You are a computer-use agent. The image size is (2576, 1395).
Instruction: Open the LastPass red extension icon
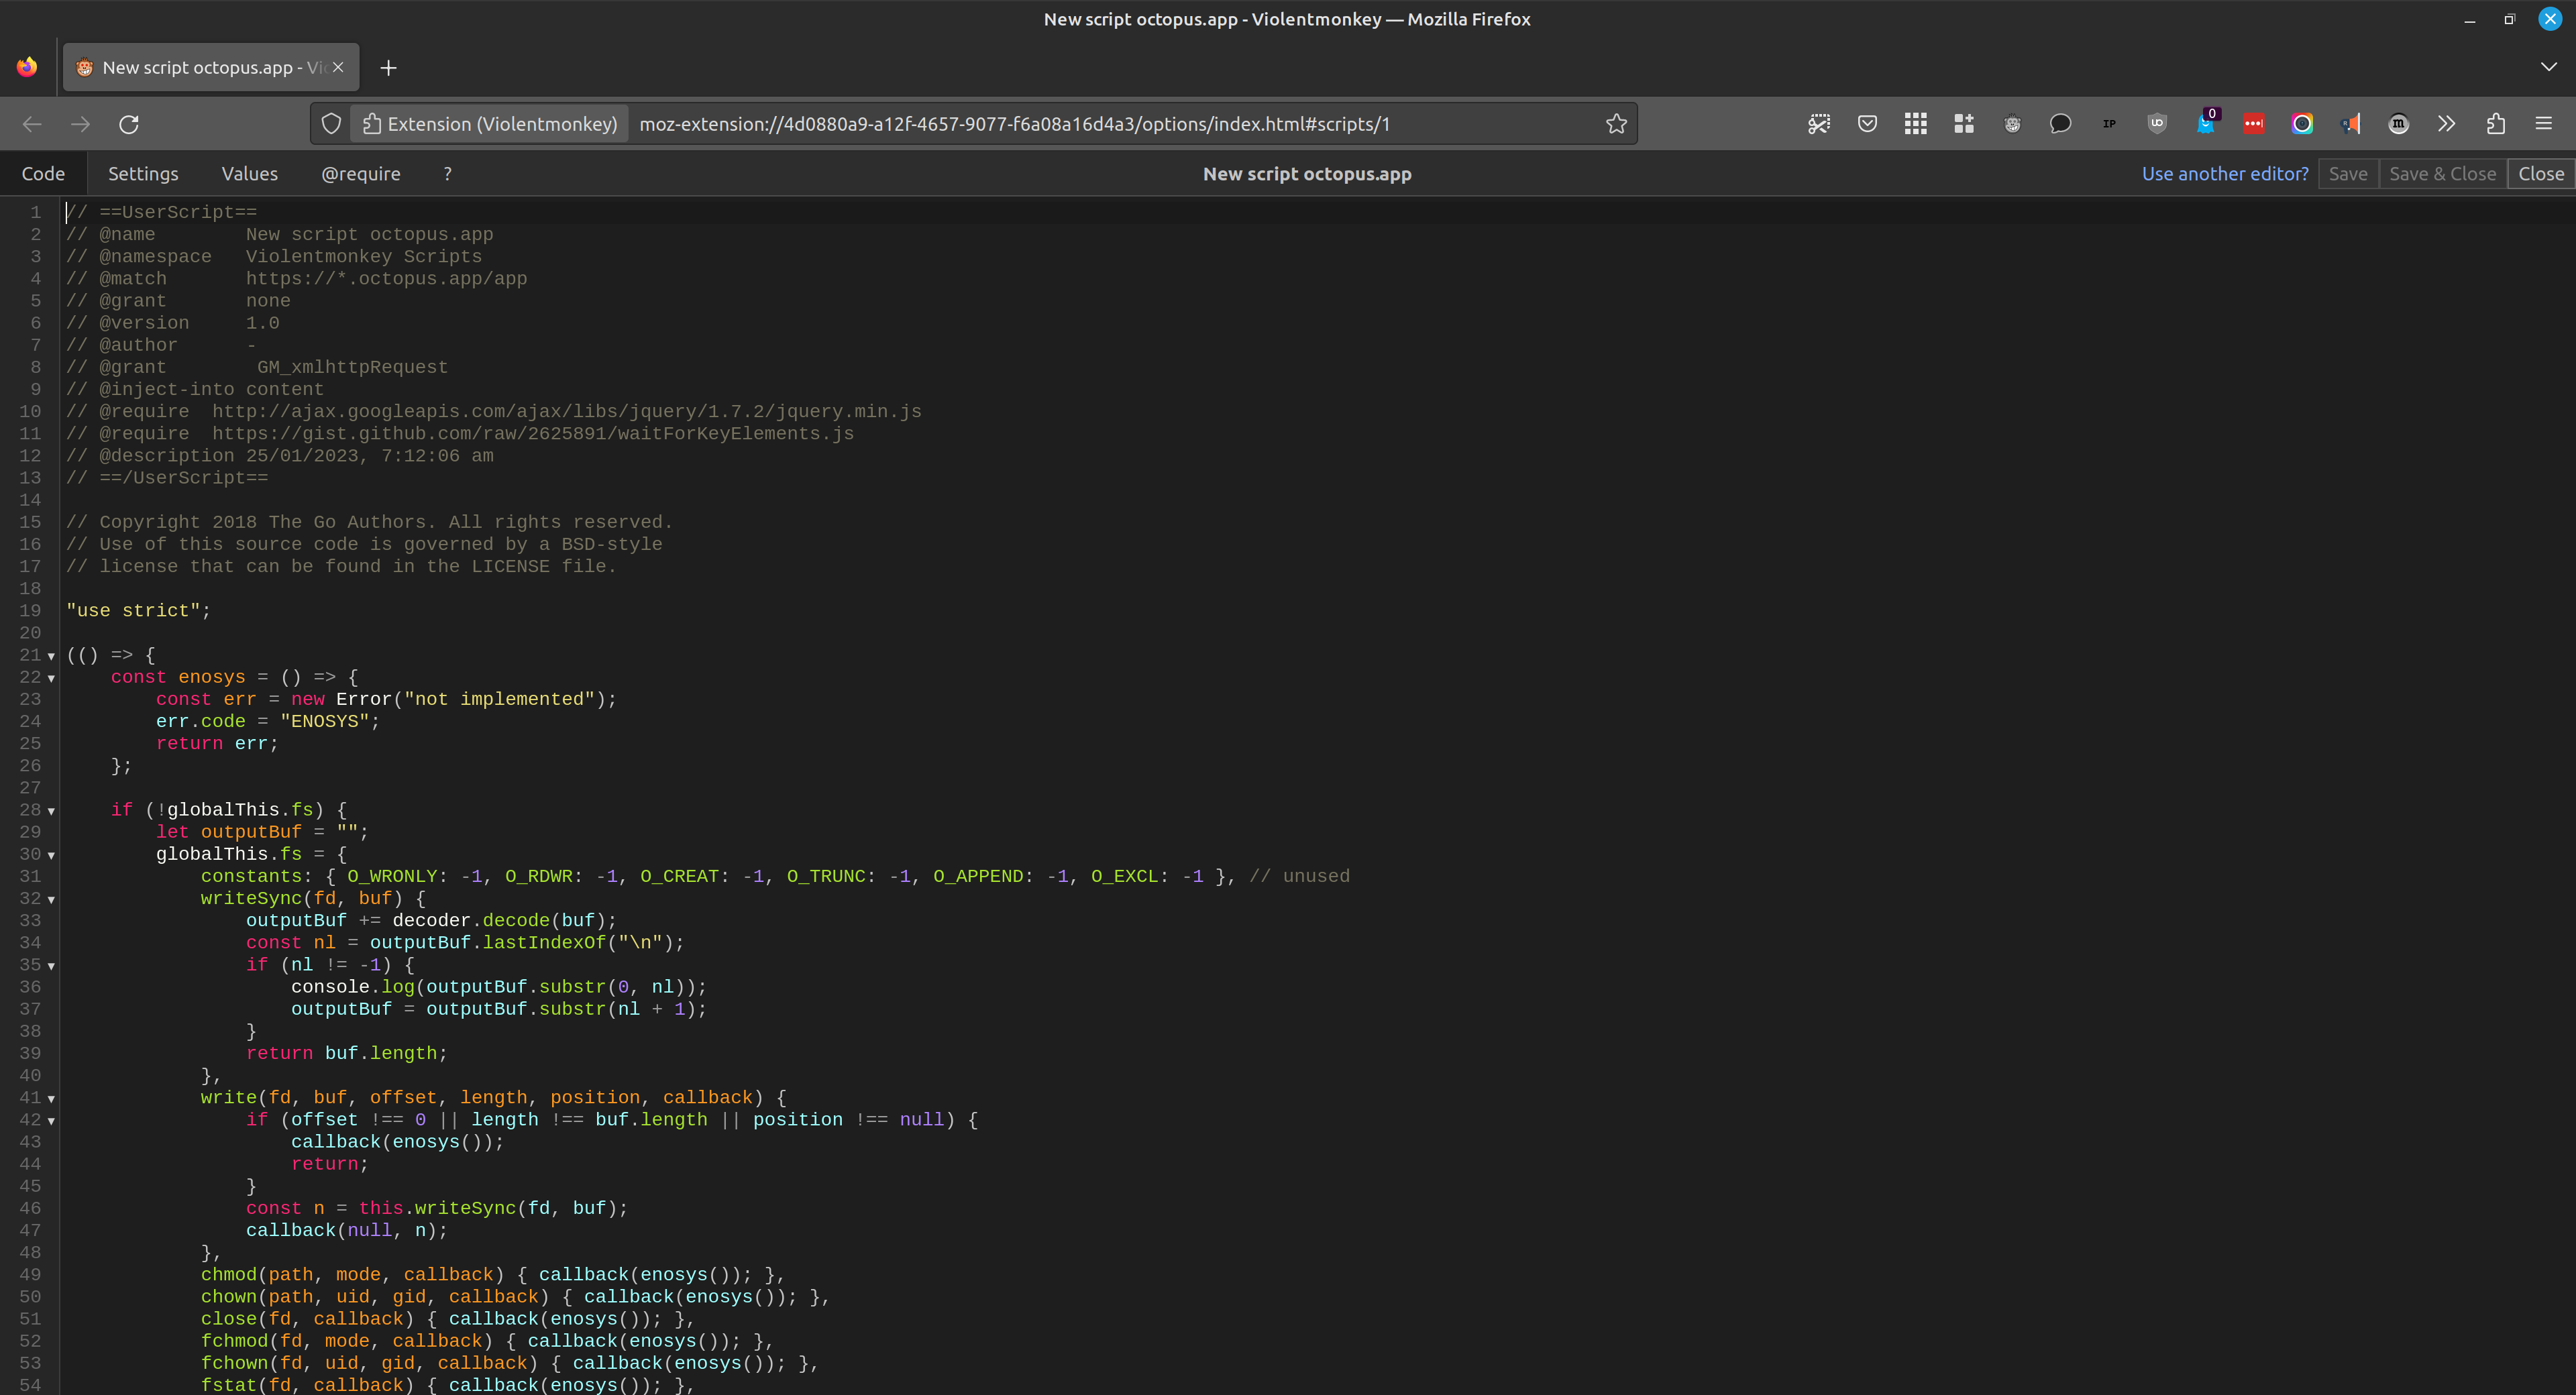pos(2254,124)
